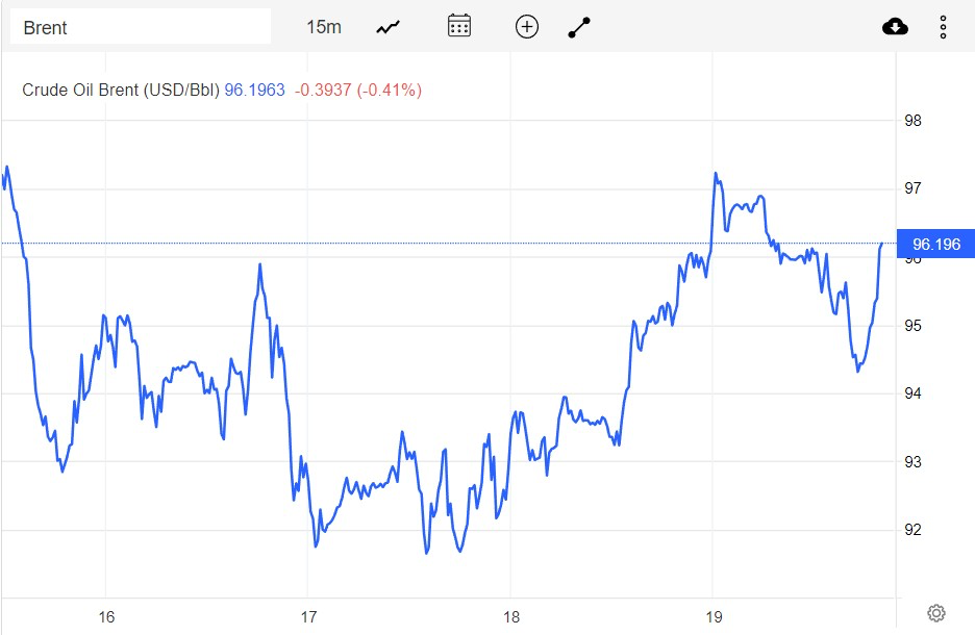Select date 16 on time axis
Viewport: 977px width, 635px height.
tap(107, 617)
